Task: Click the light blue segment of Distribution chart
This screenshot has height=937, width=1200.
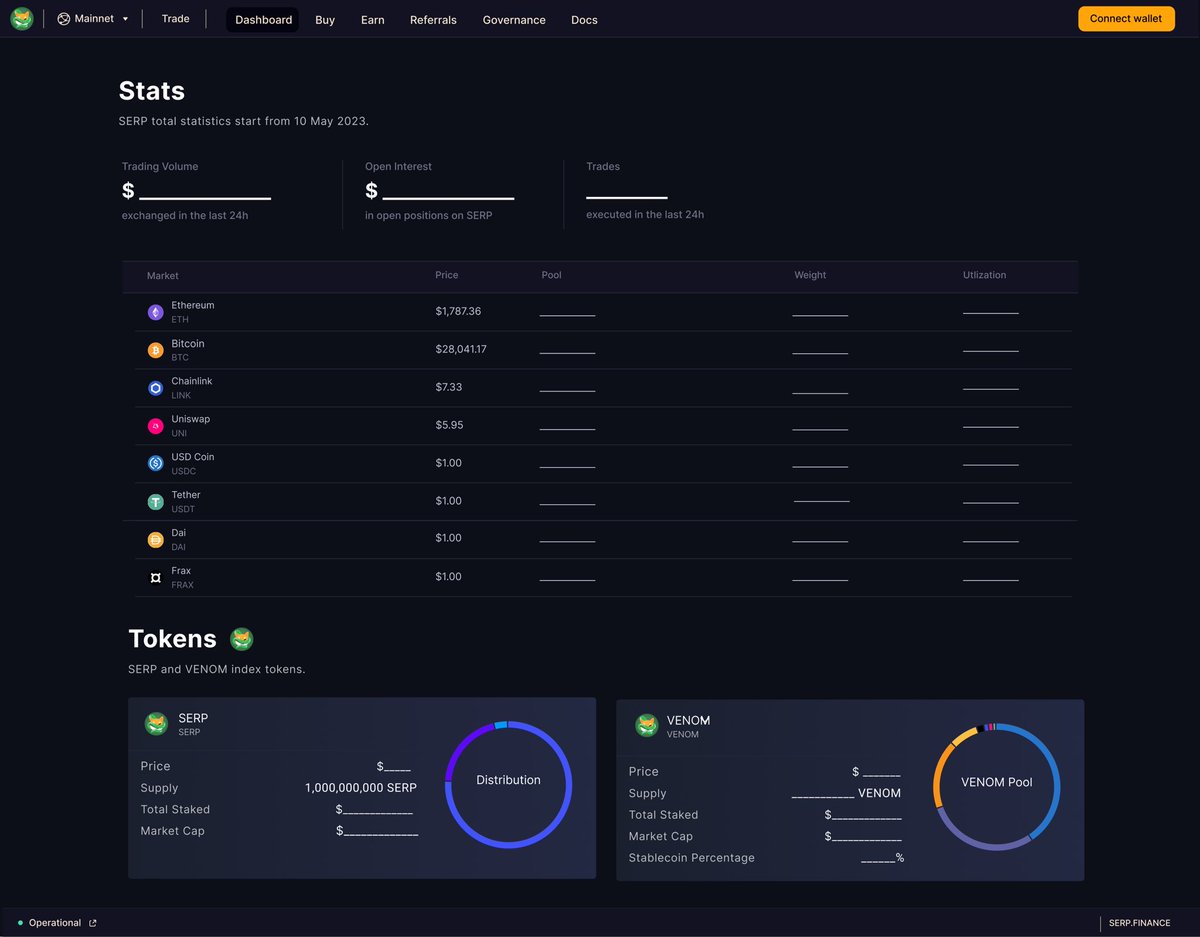Action: 500,725
